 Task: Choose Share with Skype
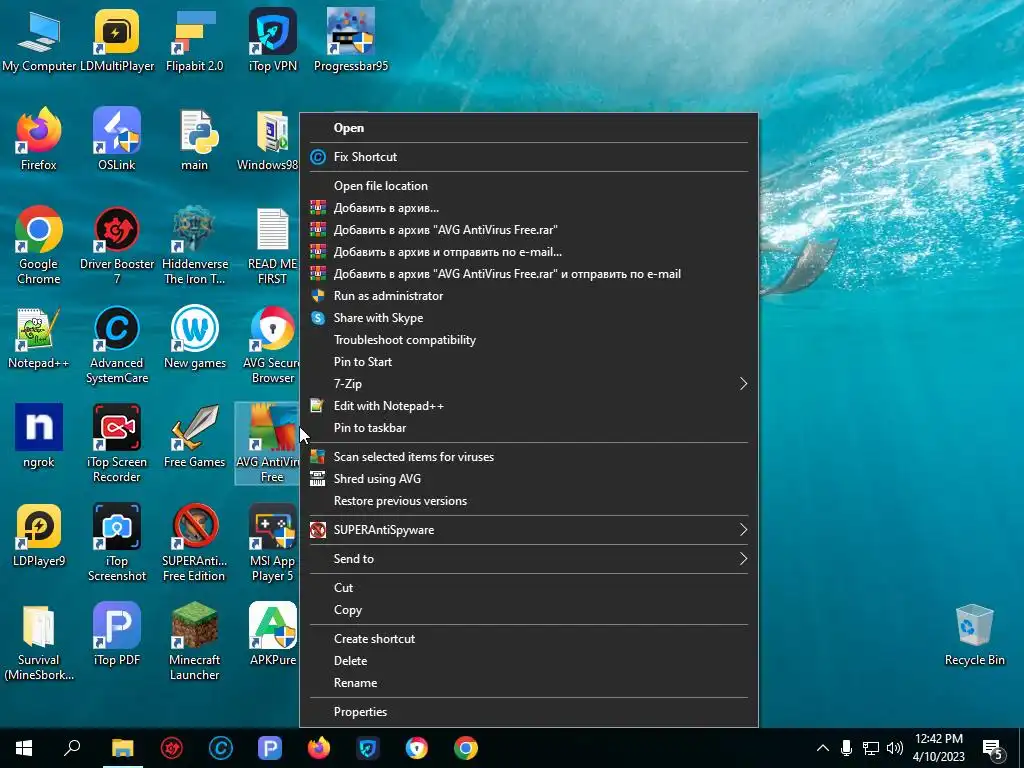[528, 318]
